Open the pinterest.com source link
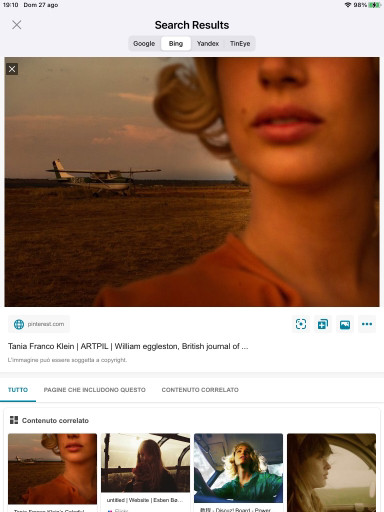This screenshot has height=512, width=384. 39,324
